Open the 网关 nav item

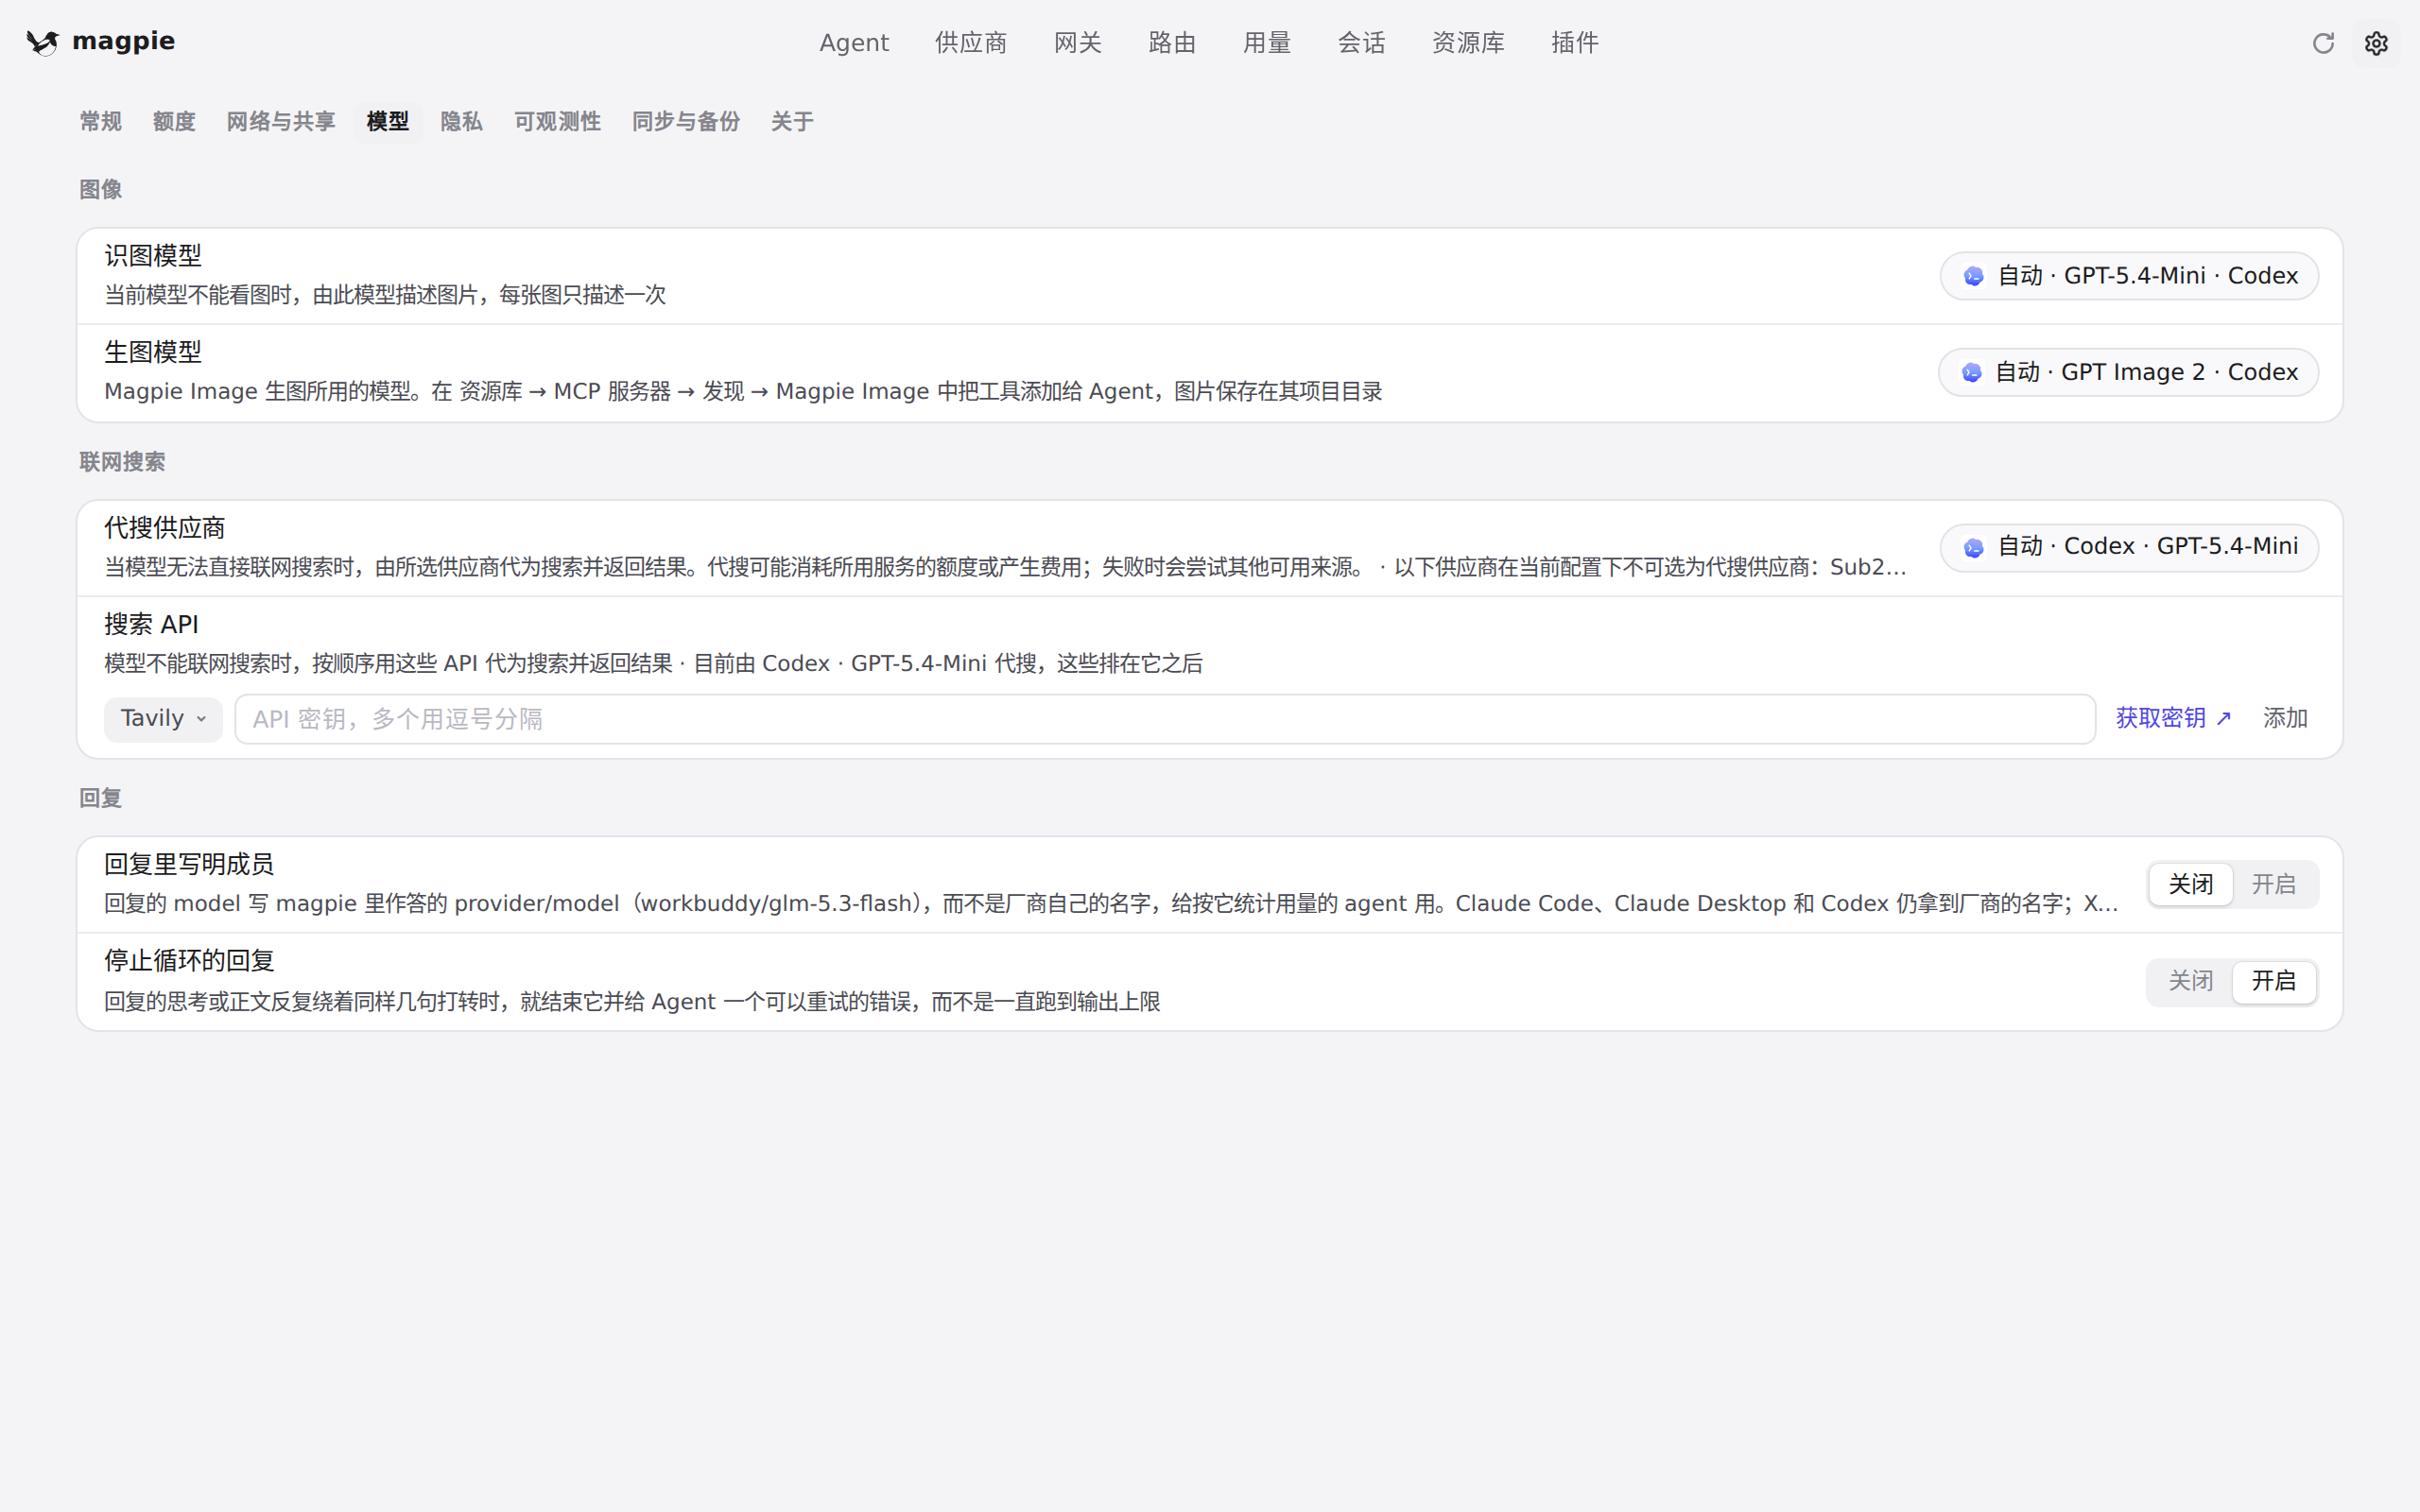coord(1078,43)
